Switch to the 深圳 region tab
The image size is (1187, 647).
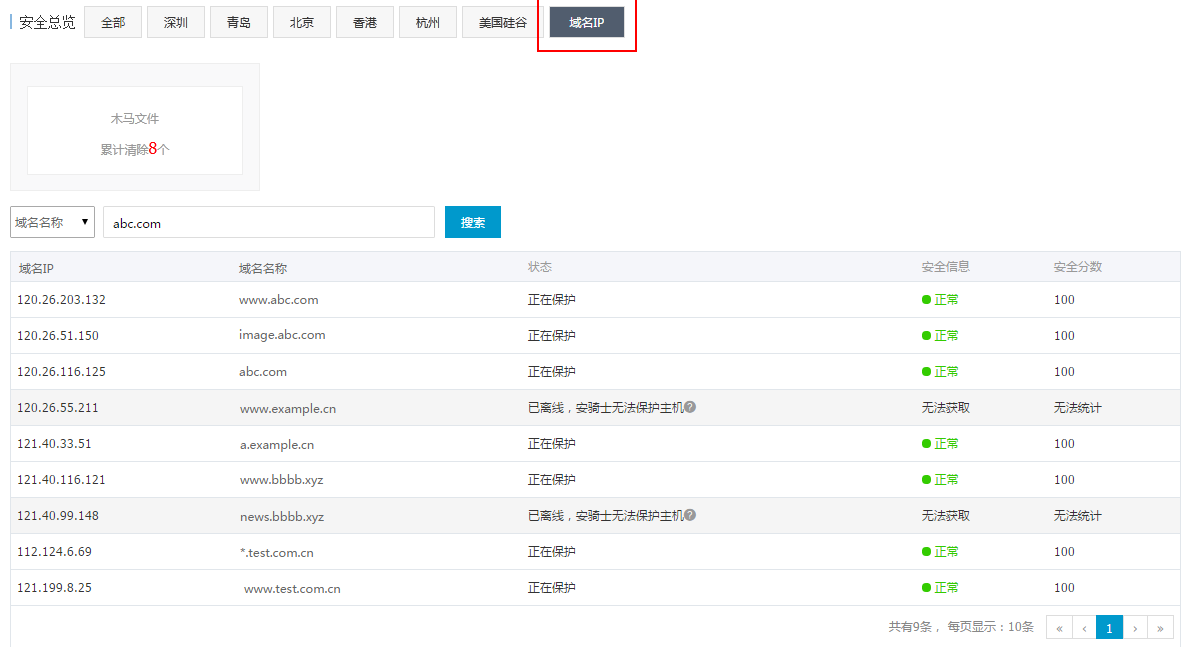[176, 22]
